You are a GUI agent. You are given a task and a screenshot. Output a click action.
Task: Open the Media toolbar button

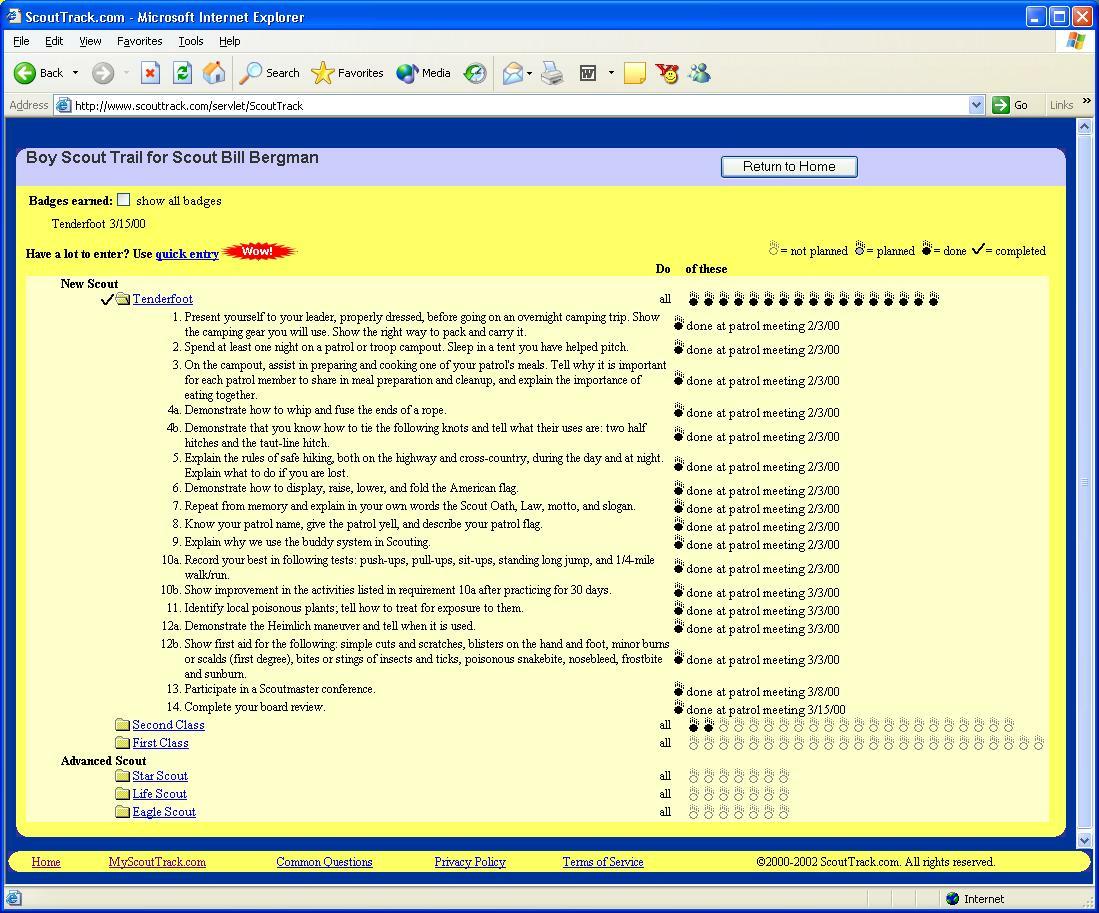[x=423, y=73]
